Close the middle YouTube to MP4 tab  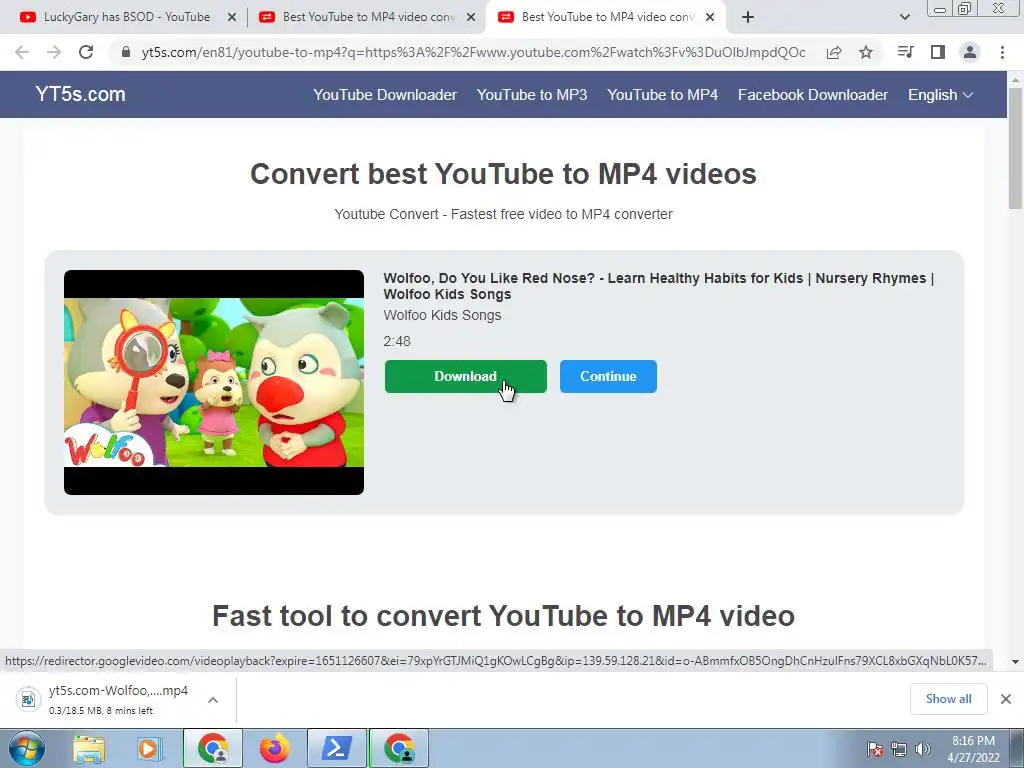click(x=471, y=18)
